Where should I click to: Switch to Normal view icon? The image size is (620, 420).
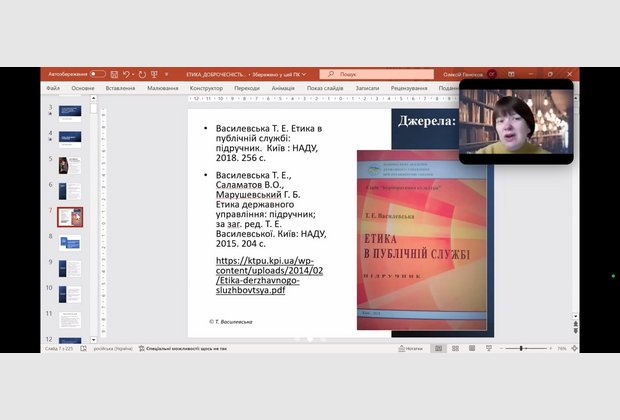click(439, 348)
